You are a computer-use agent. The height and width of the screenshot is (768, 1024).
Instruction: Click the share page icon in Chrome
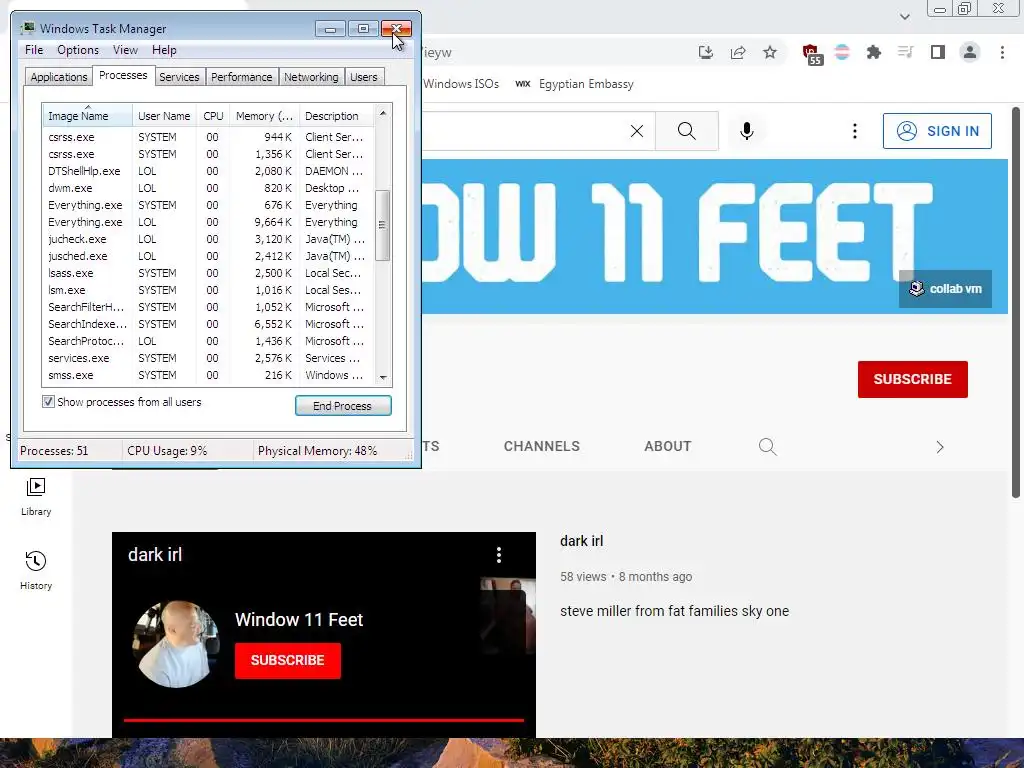pos(738,52)
